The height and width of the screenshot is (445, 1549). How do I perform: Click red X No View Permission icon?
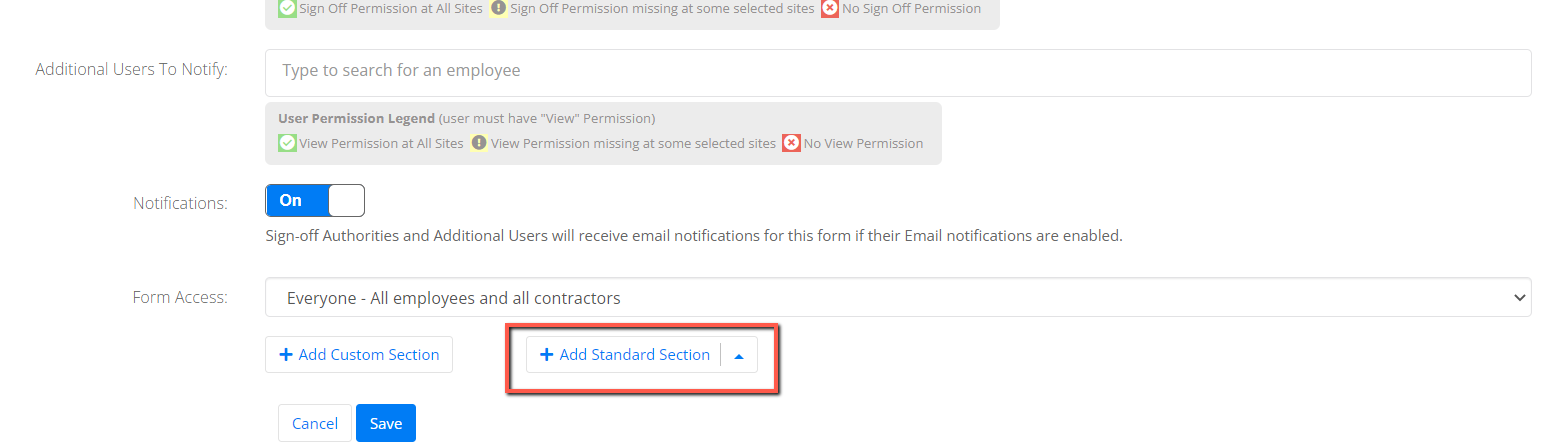(791, 143)
